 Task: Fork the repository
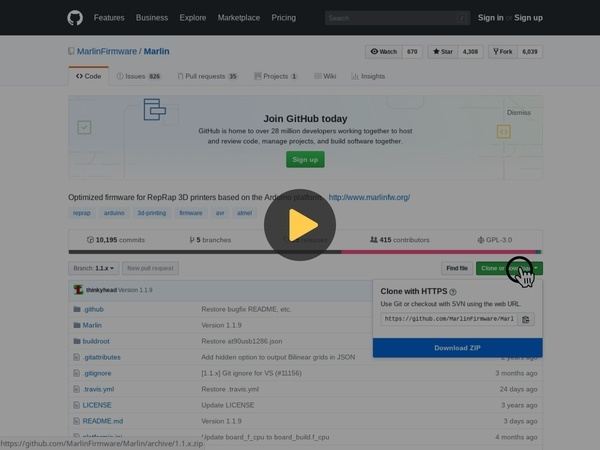pos(503,52)
